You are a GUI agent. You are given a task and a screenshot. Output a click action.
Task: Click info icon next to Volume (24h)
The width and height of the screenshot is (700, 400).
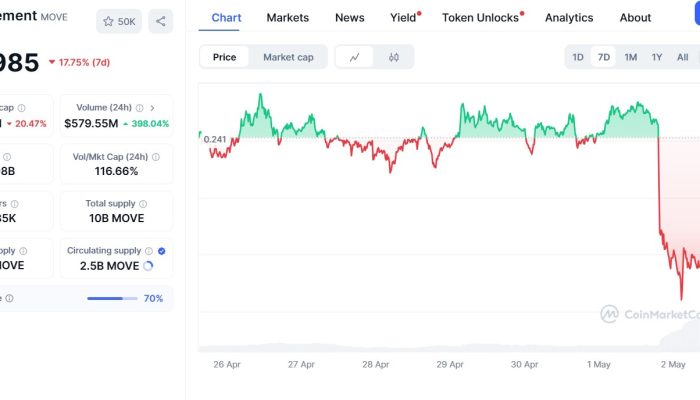(x=139, y=107)
